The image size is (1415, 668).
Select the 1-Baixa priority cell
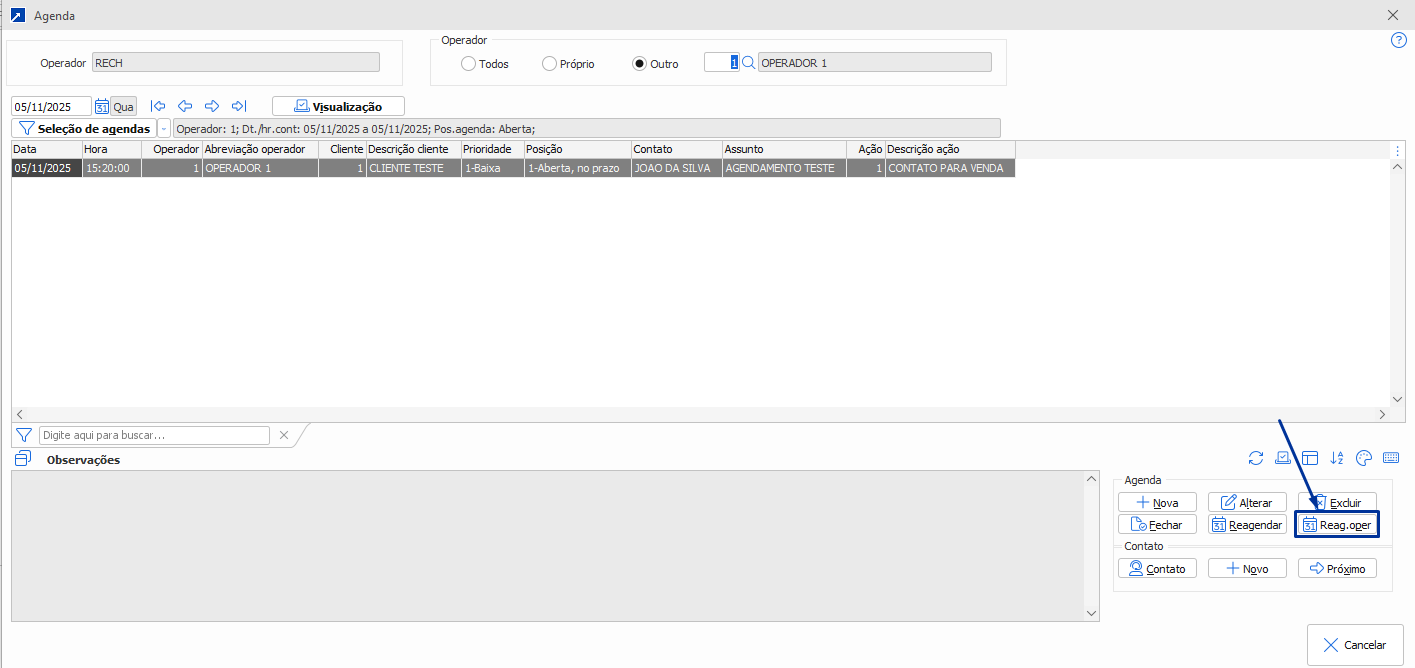tap(493, 168)
